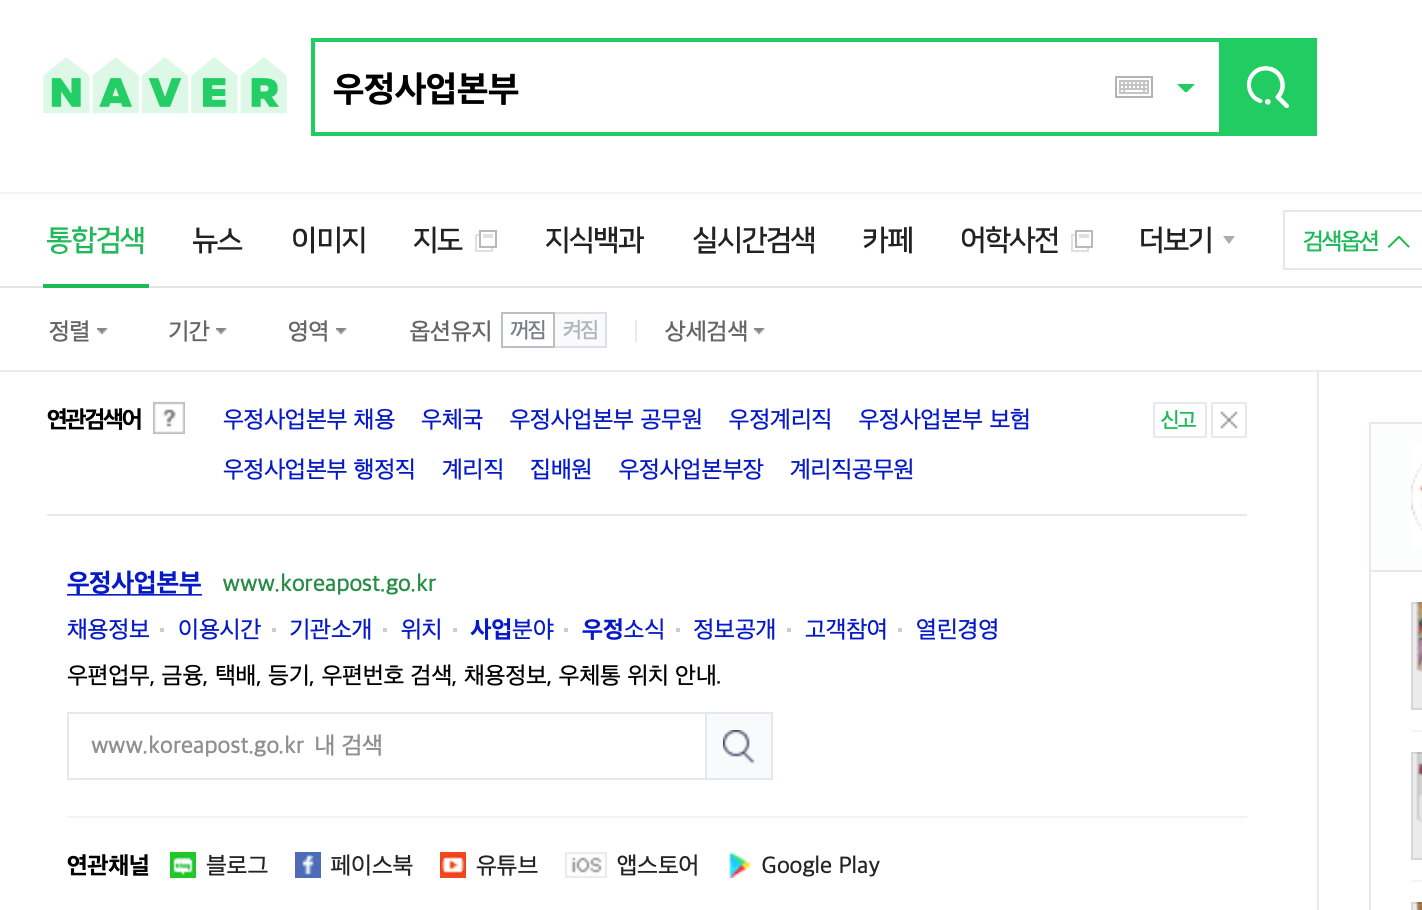Open the Google Play link

(x=804, y=865)
